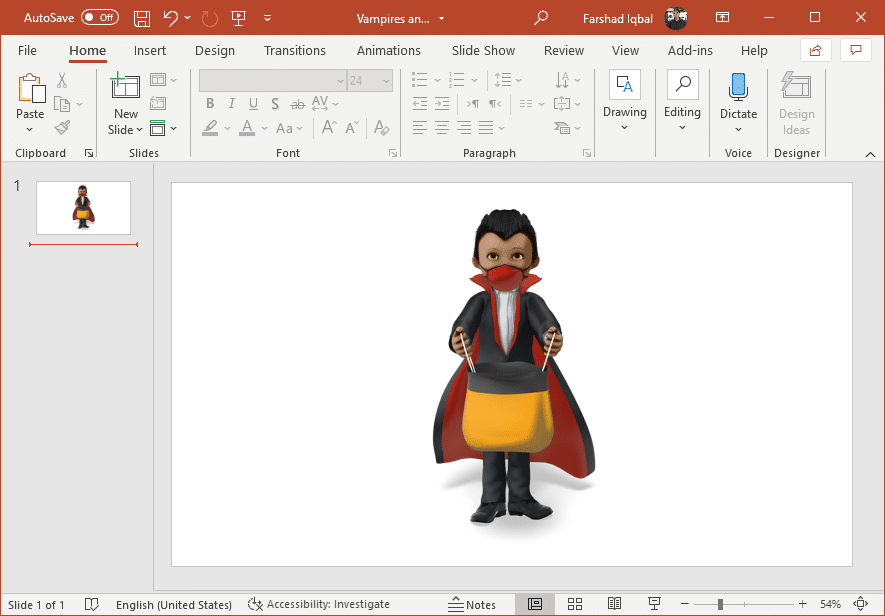The width and height of the screenshot is (885, 616).
Task: Switch to Reading View icon
Action: pos(614,604)
